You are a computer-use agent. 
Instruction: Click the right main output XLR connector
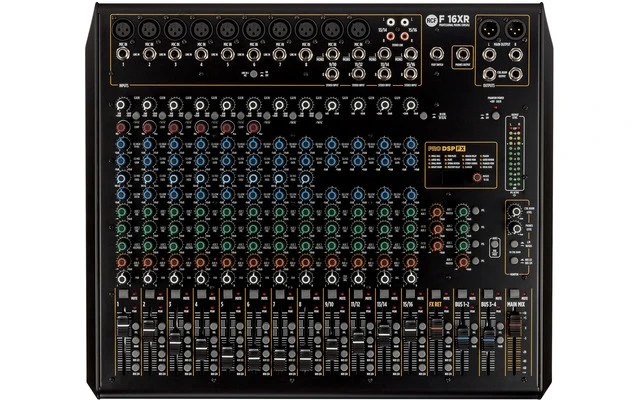click(515, 30)
